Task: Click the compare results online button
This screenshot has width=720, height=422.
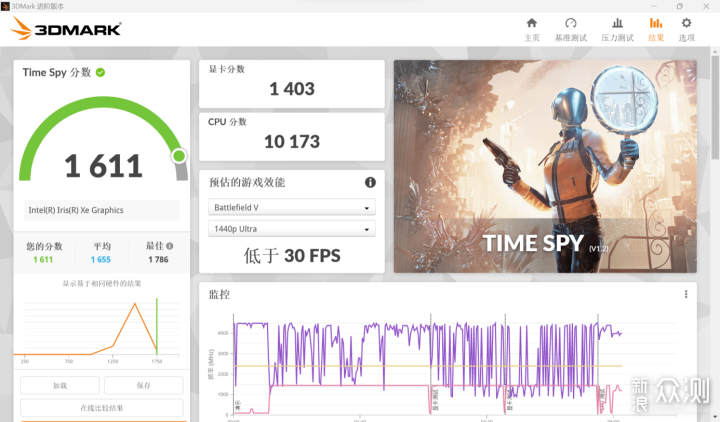Action: [x=101, y=408]
